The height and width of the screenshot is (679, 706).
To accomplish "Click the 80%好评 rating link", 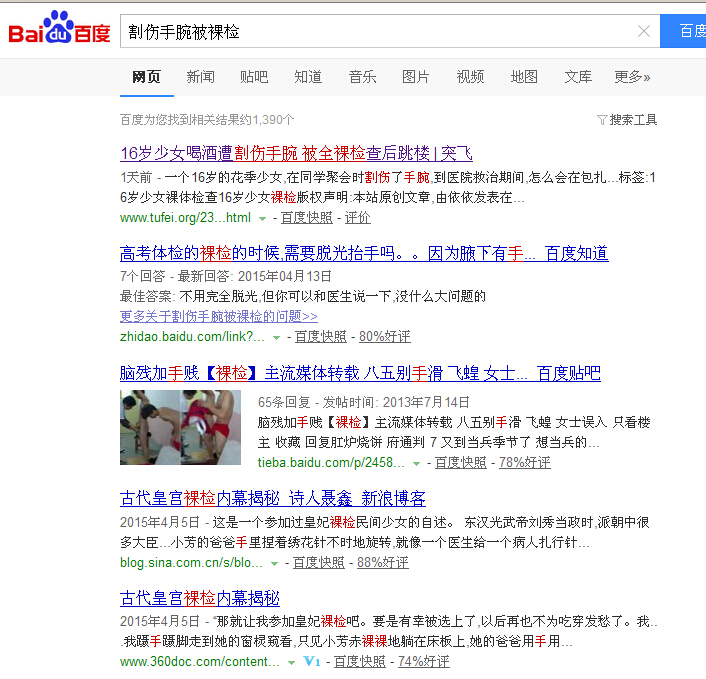I will 385,337.
